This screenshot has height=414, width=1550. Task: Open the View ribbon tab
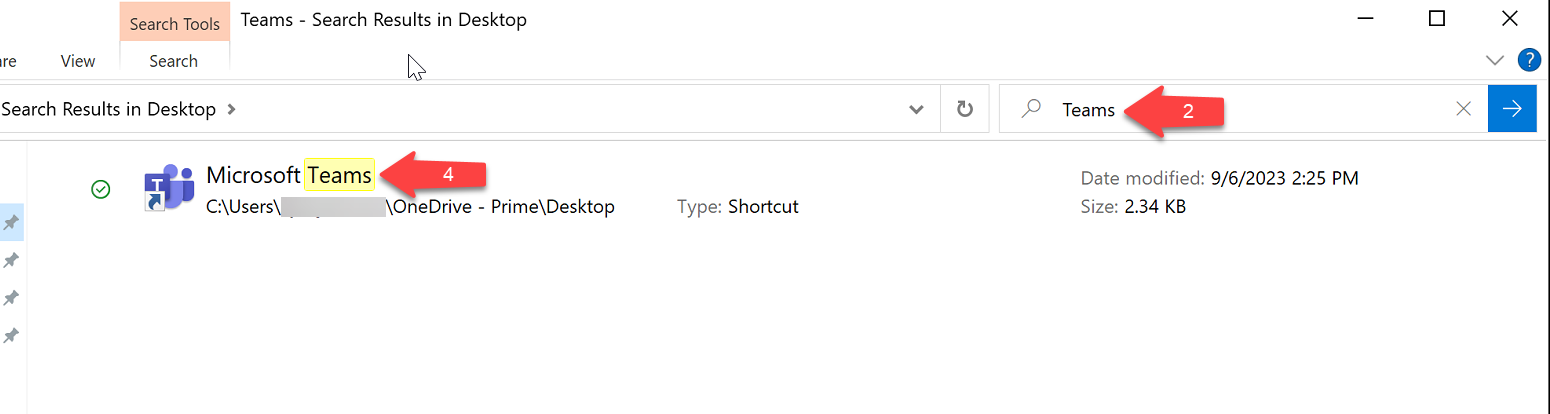click(78, 61)
